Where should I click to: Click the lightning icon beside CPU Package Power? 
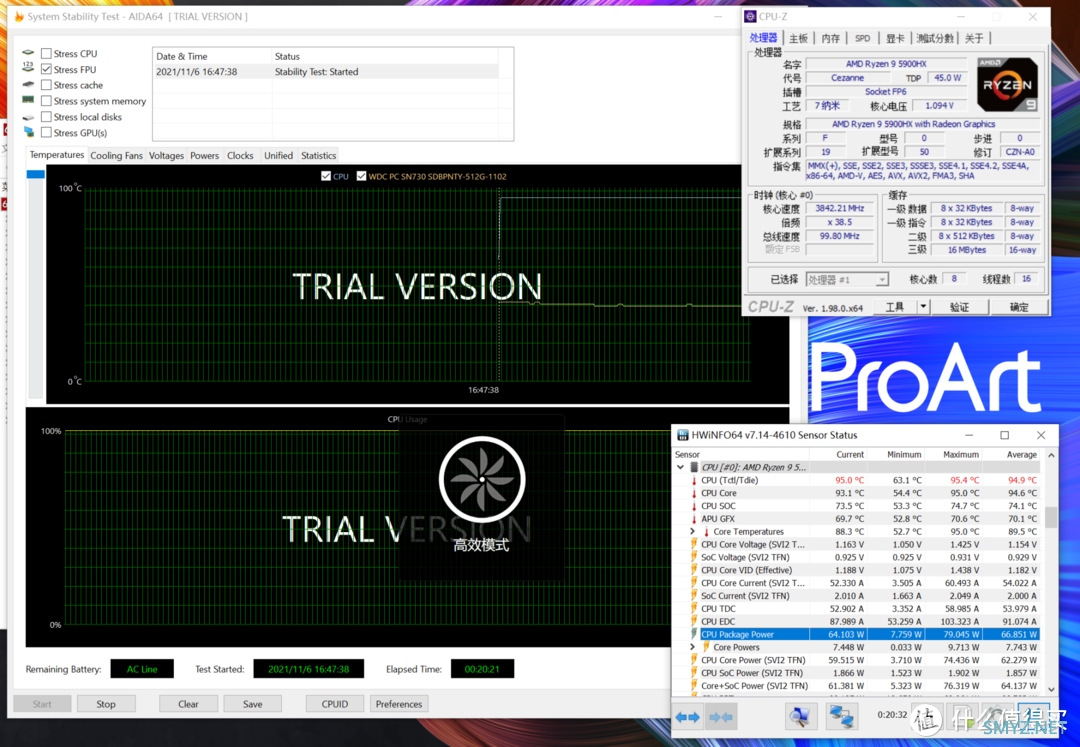point(694,634)
